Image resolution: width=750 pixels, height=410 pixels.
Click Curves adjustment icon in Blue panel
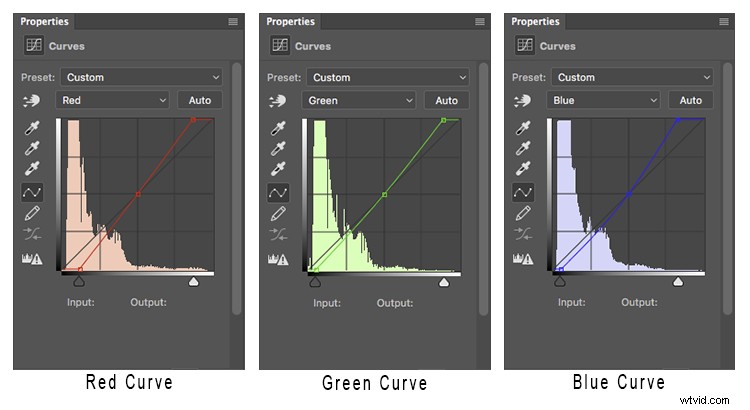pos(522,45)
